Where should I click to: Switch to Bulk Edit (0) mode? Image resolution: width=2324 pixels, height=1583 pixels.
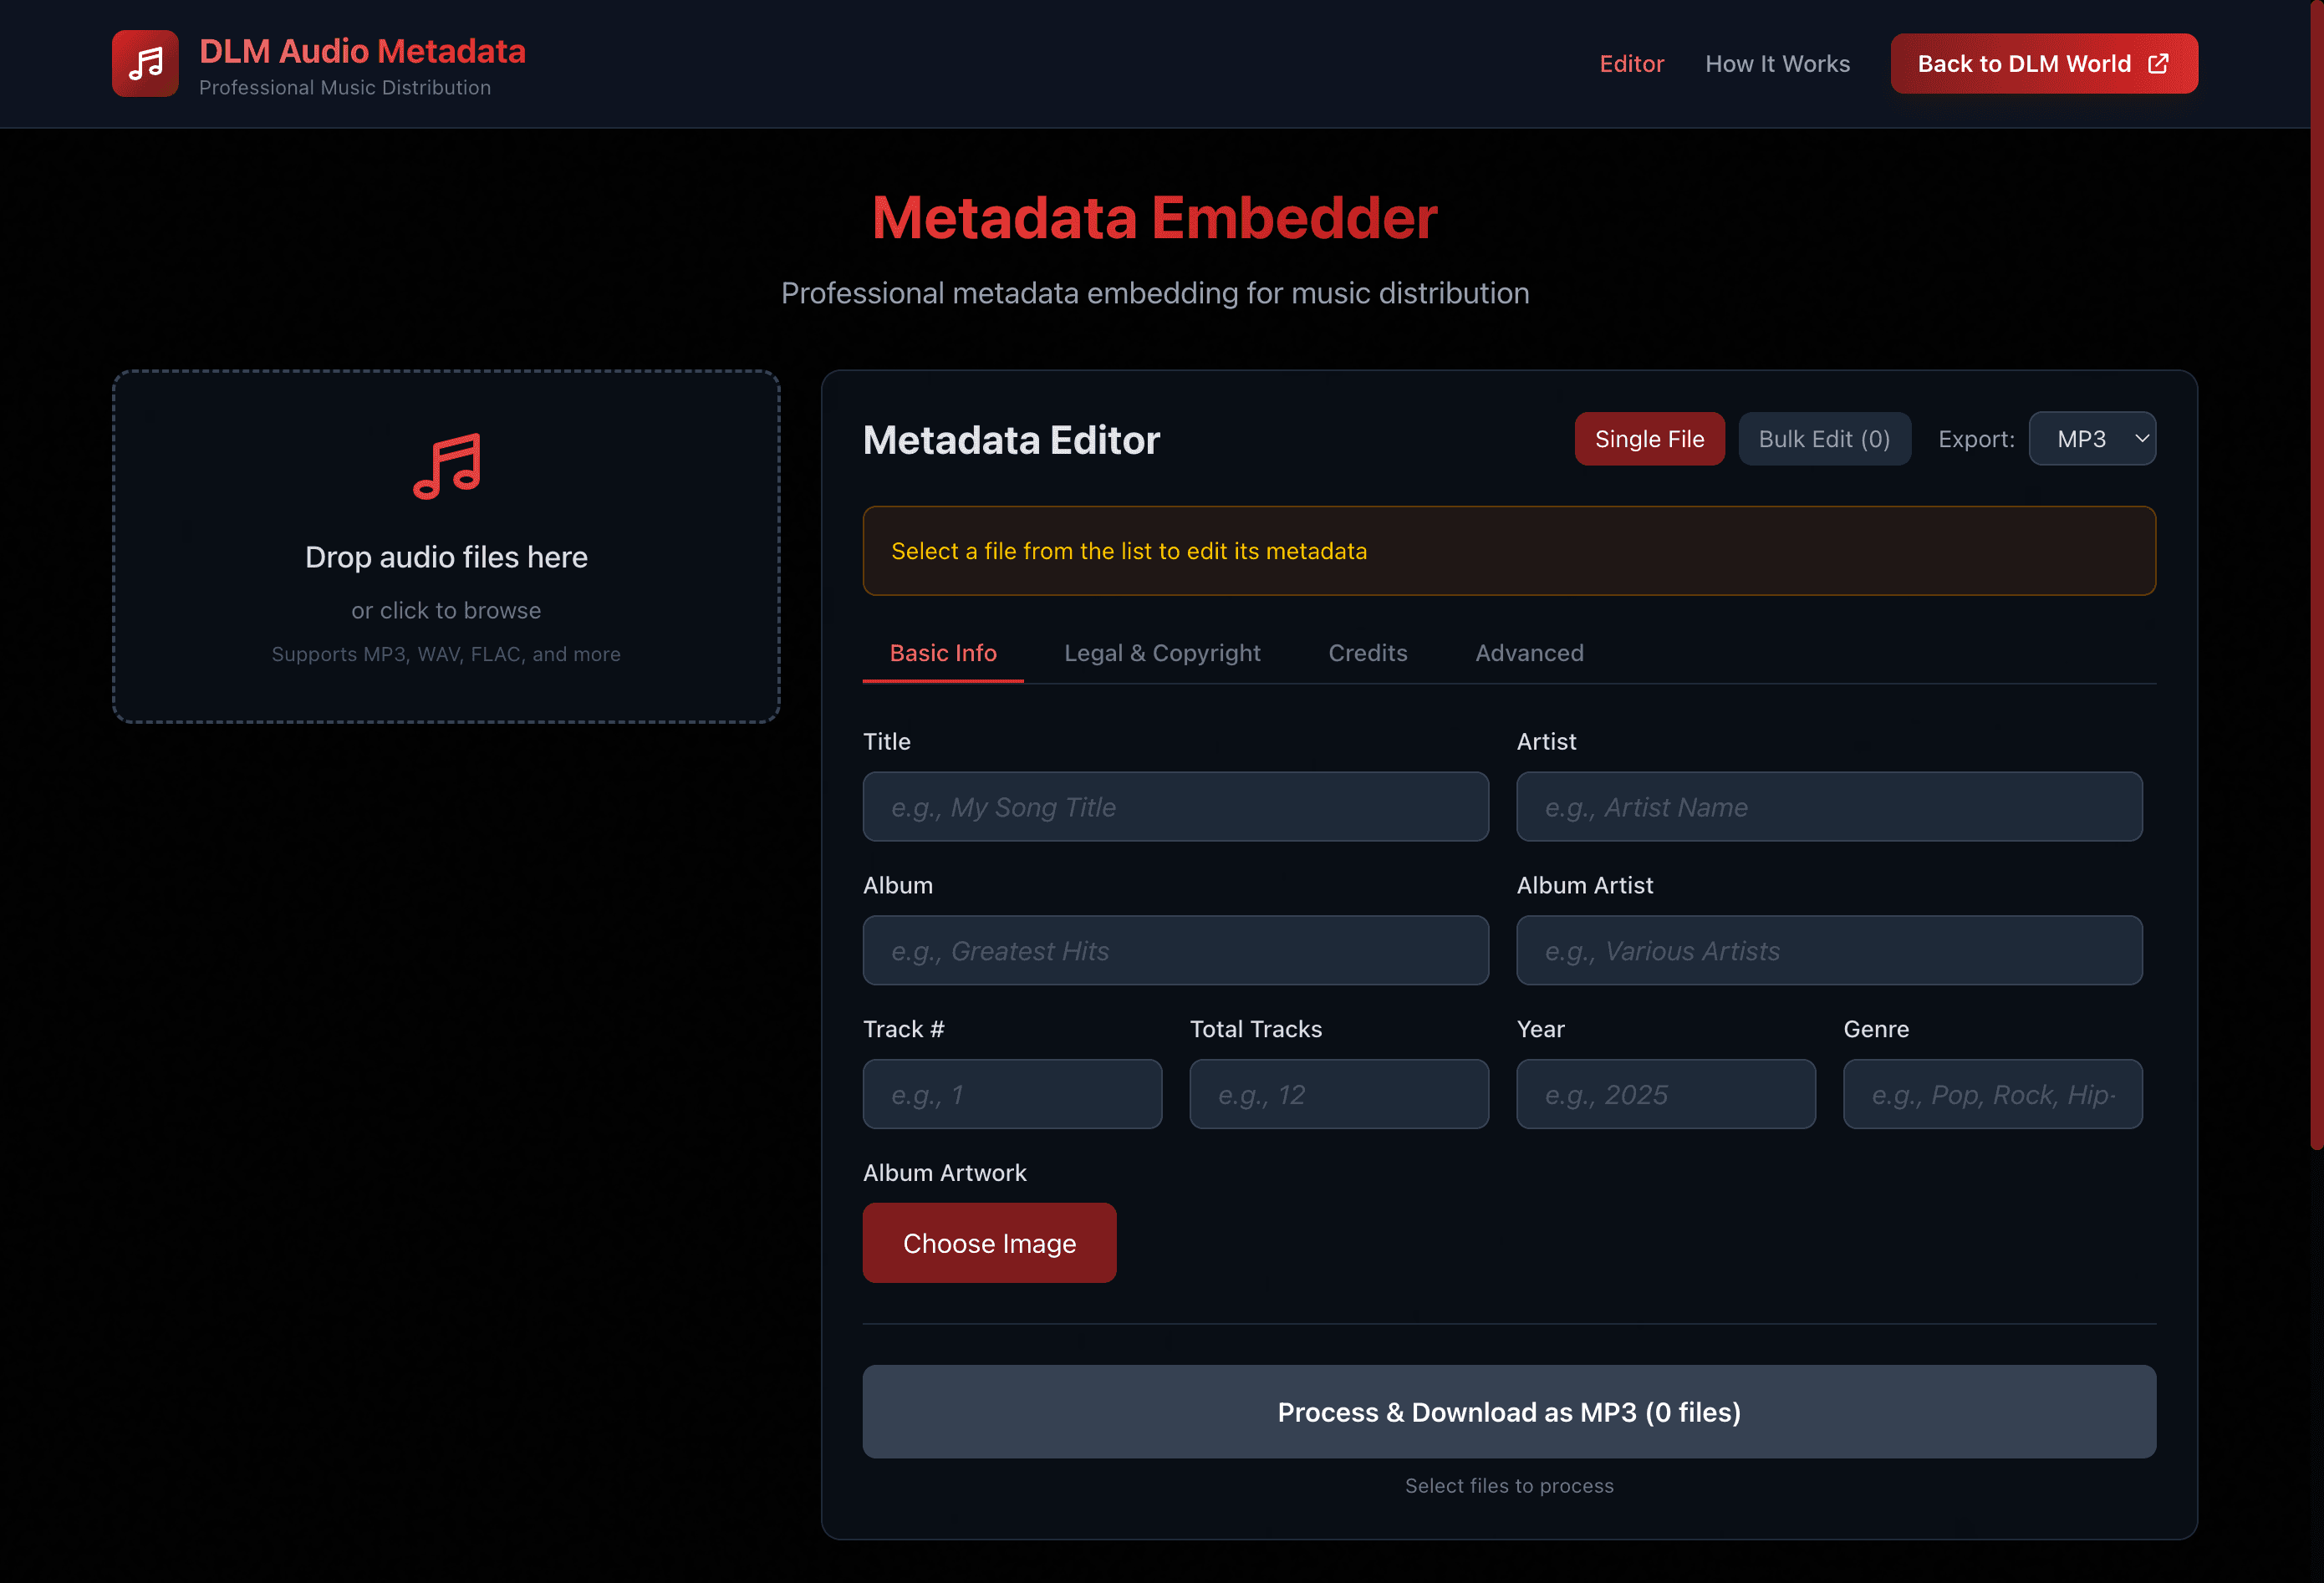(x=1824, y=439)
